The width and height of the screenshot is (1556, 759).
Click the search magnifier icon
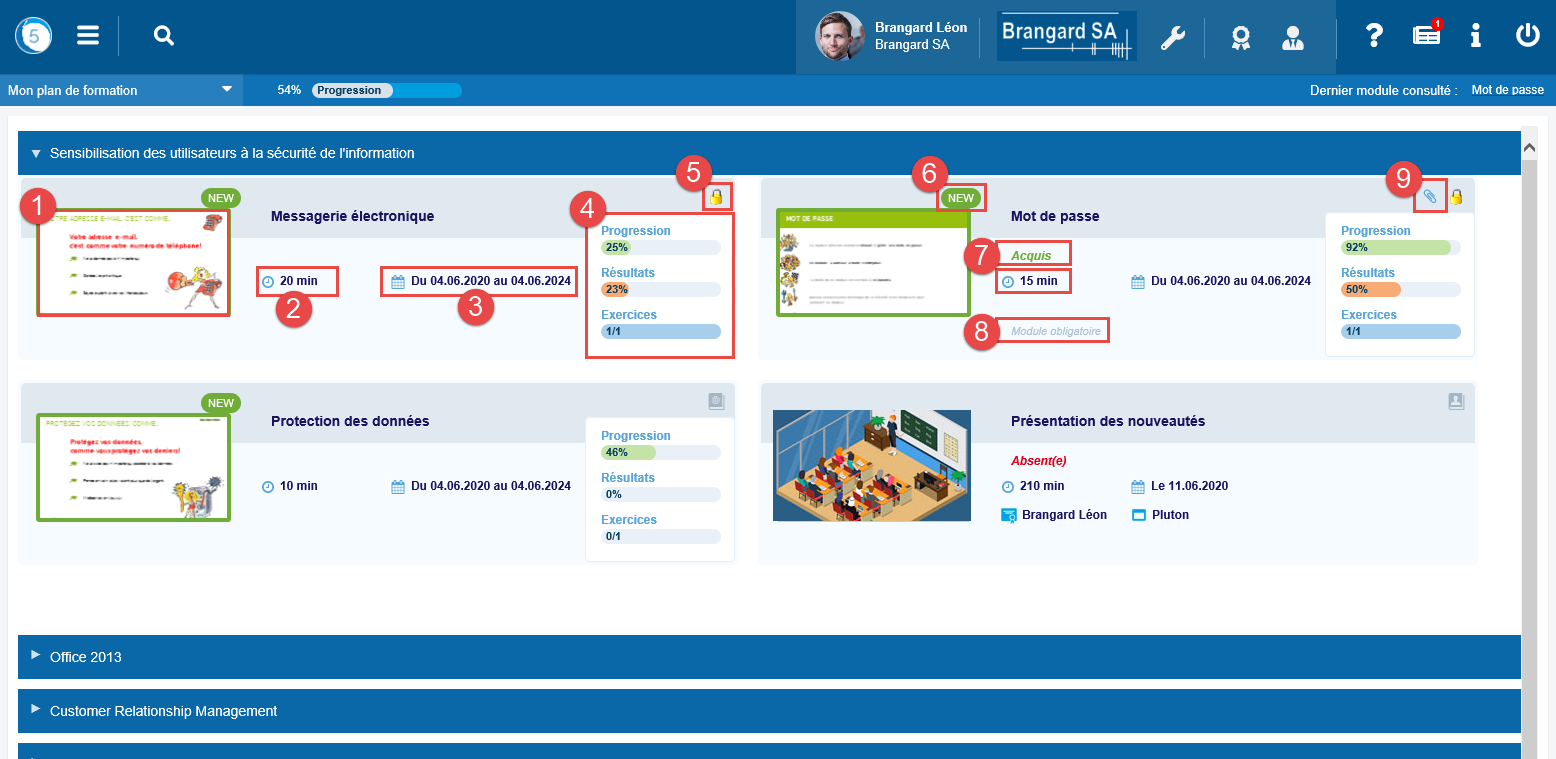point(164,36)
